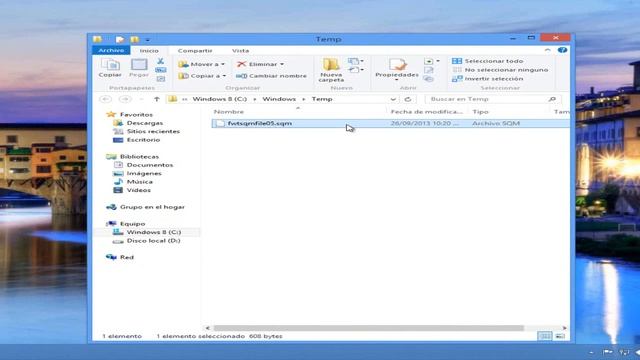Click the Pegar icon
The height and width of the screenshot is (360, 640).
click(139, 68)
